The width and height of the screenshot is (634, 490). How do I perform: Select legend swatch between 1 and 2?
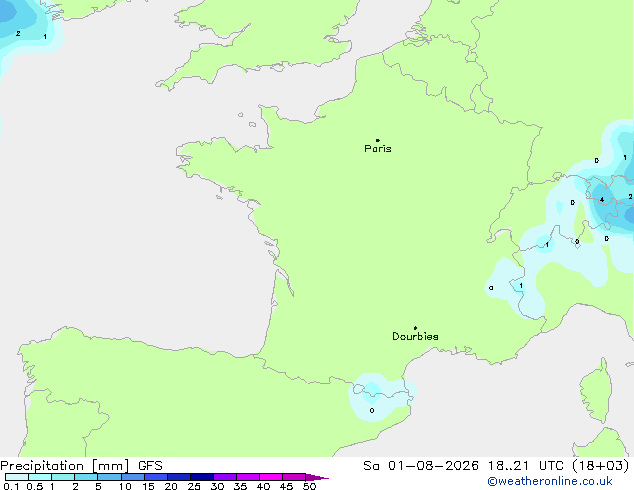pyautogui.click(x=63, y=477)
